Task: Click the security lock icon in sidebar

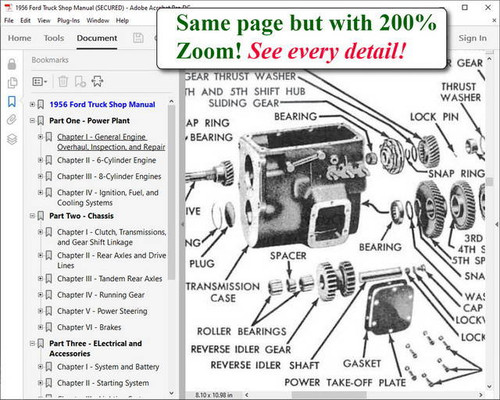Action: (12, 64)
